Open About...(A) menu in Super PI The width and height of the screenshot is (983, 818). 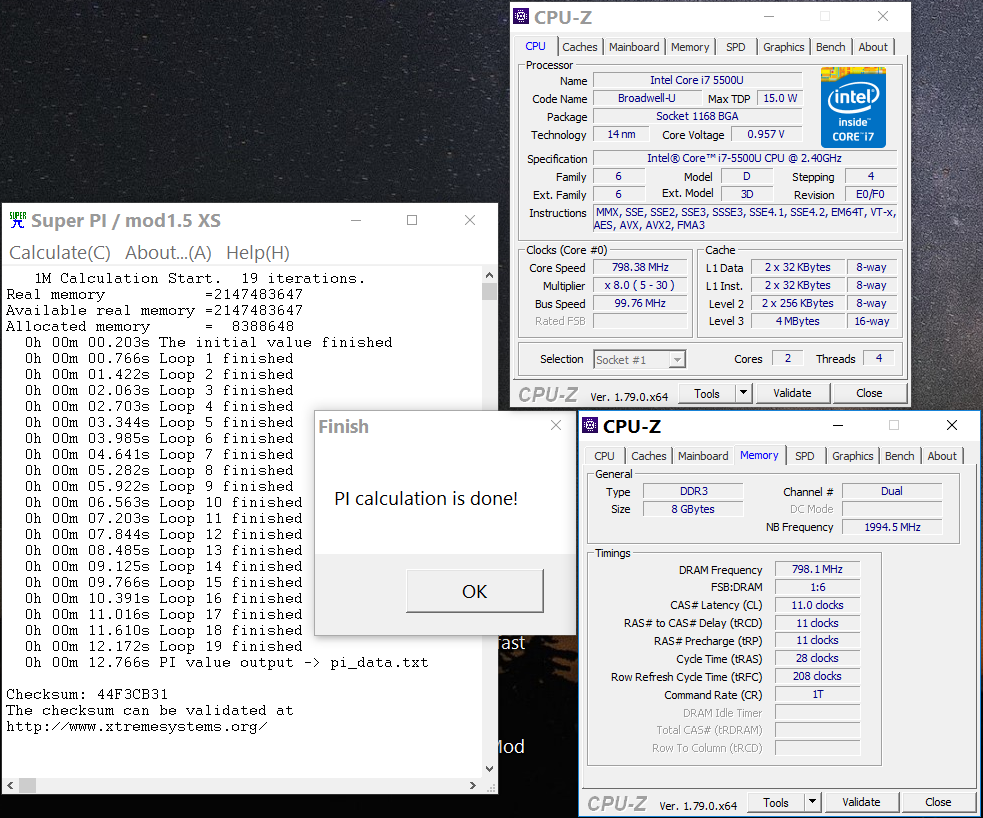pos(168,253)
